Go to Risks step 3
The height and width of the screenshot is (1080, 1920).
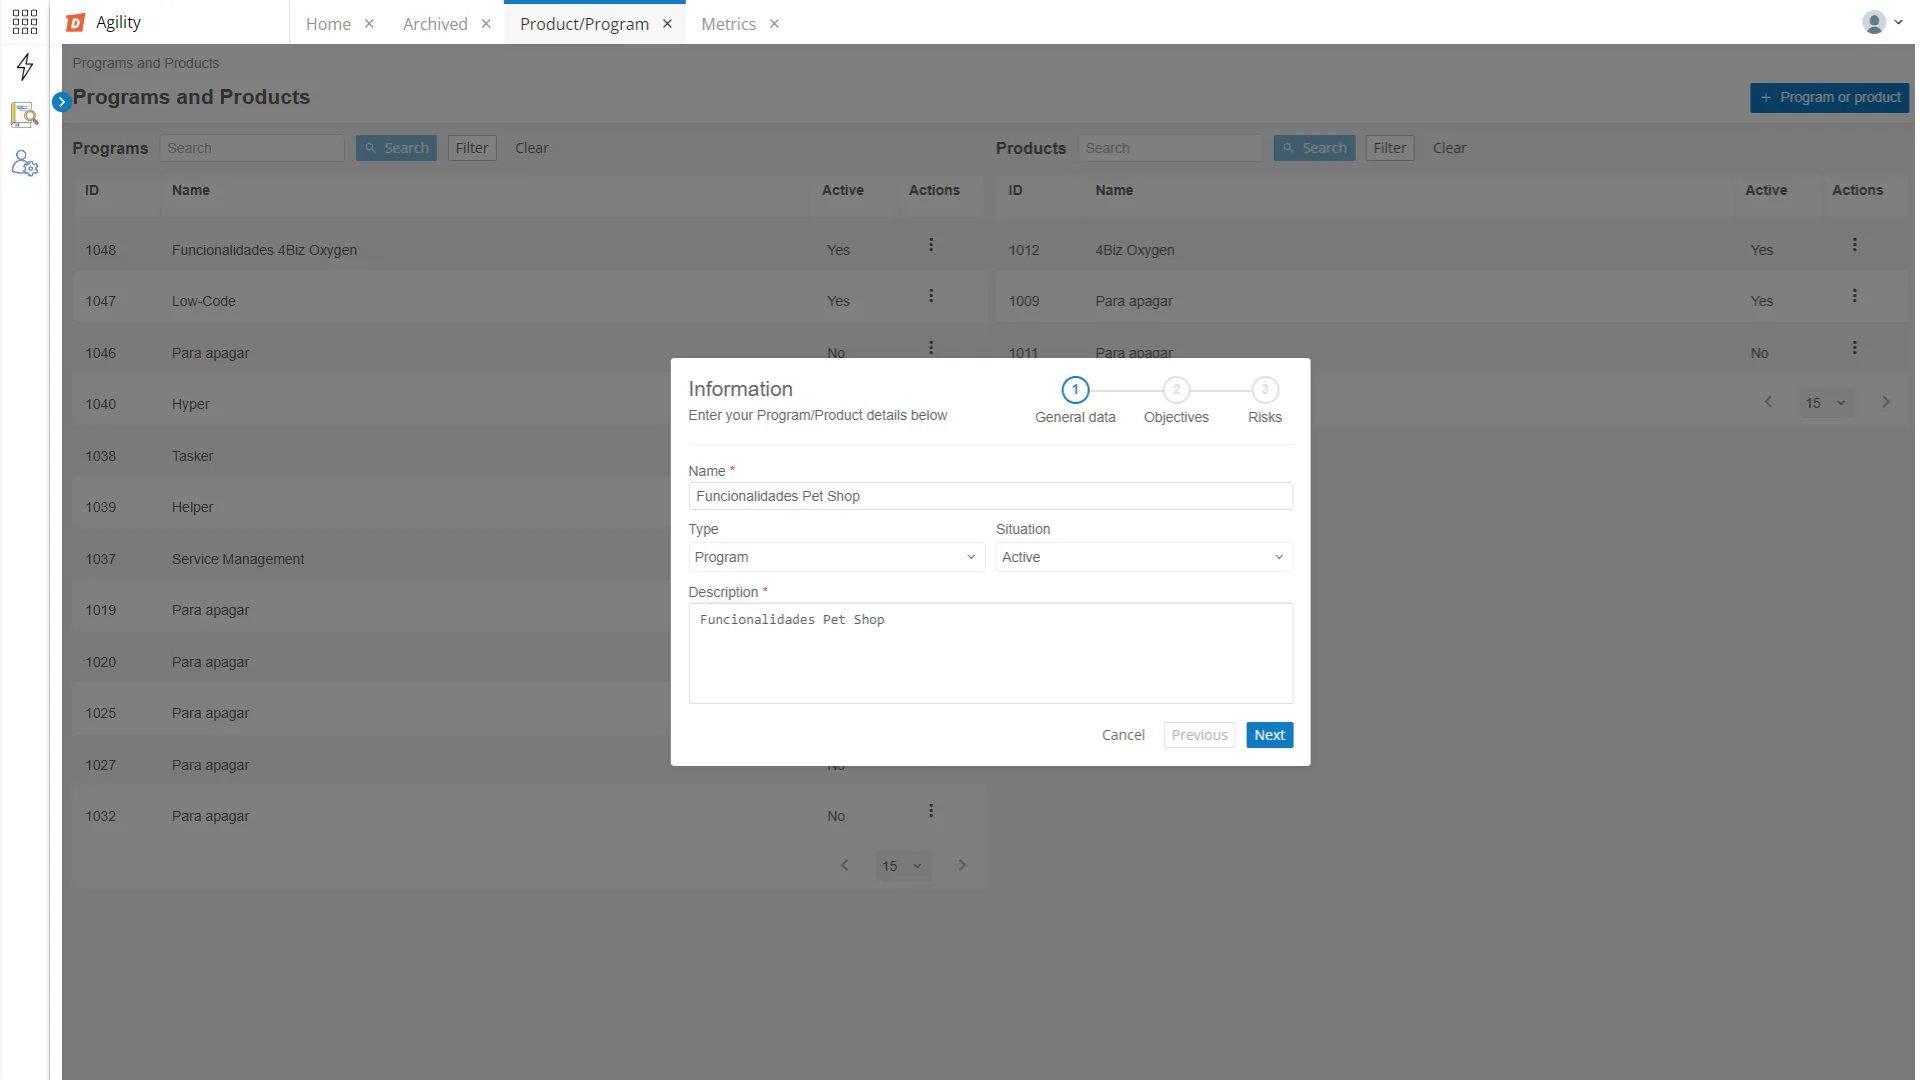click(1265, 390)
